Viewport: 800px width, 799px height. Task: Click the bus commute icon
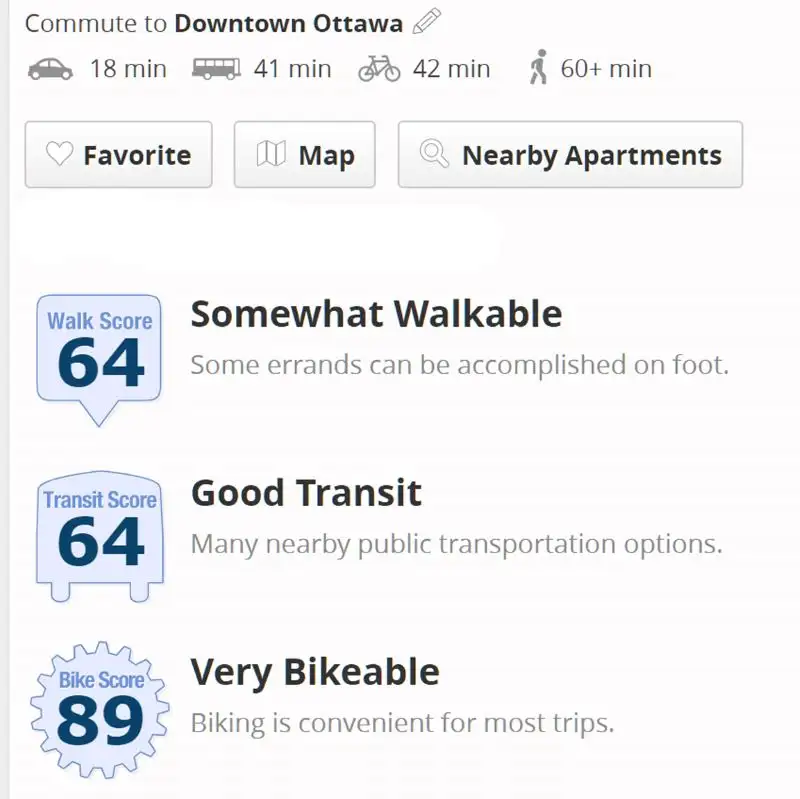216,69
